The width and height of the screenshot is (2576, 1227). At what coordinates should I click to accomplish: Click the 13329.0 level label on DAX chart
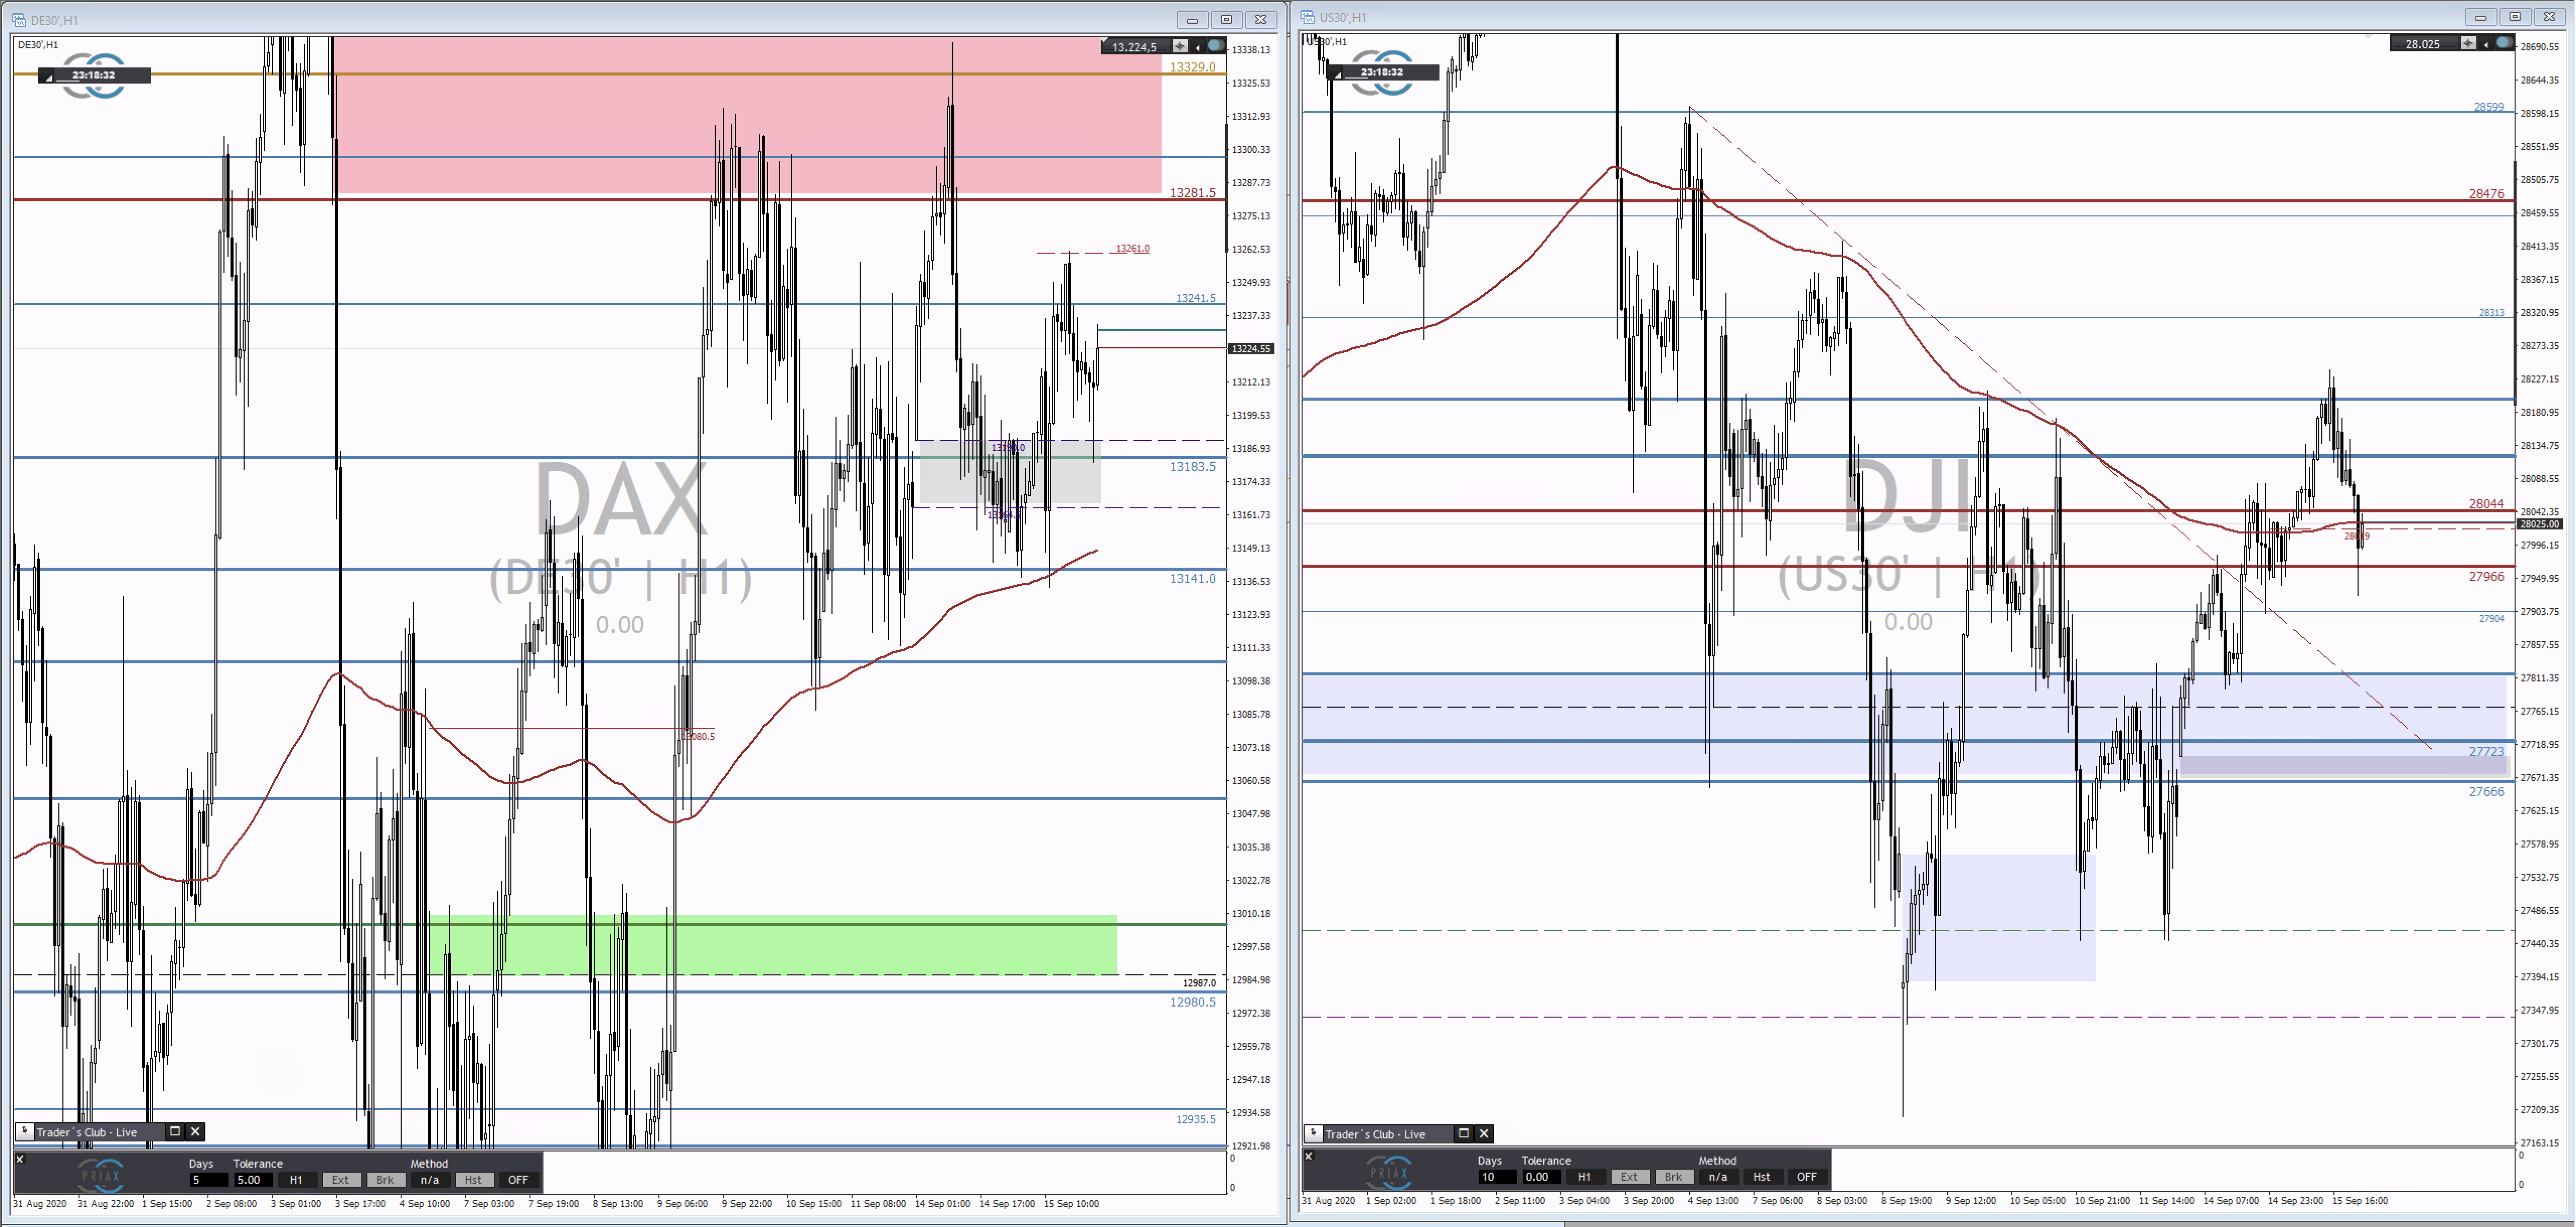(1192, 67)
